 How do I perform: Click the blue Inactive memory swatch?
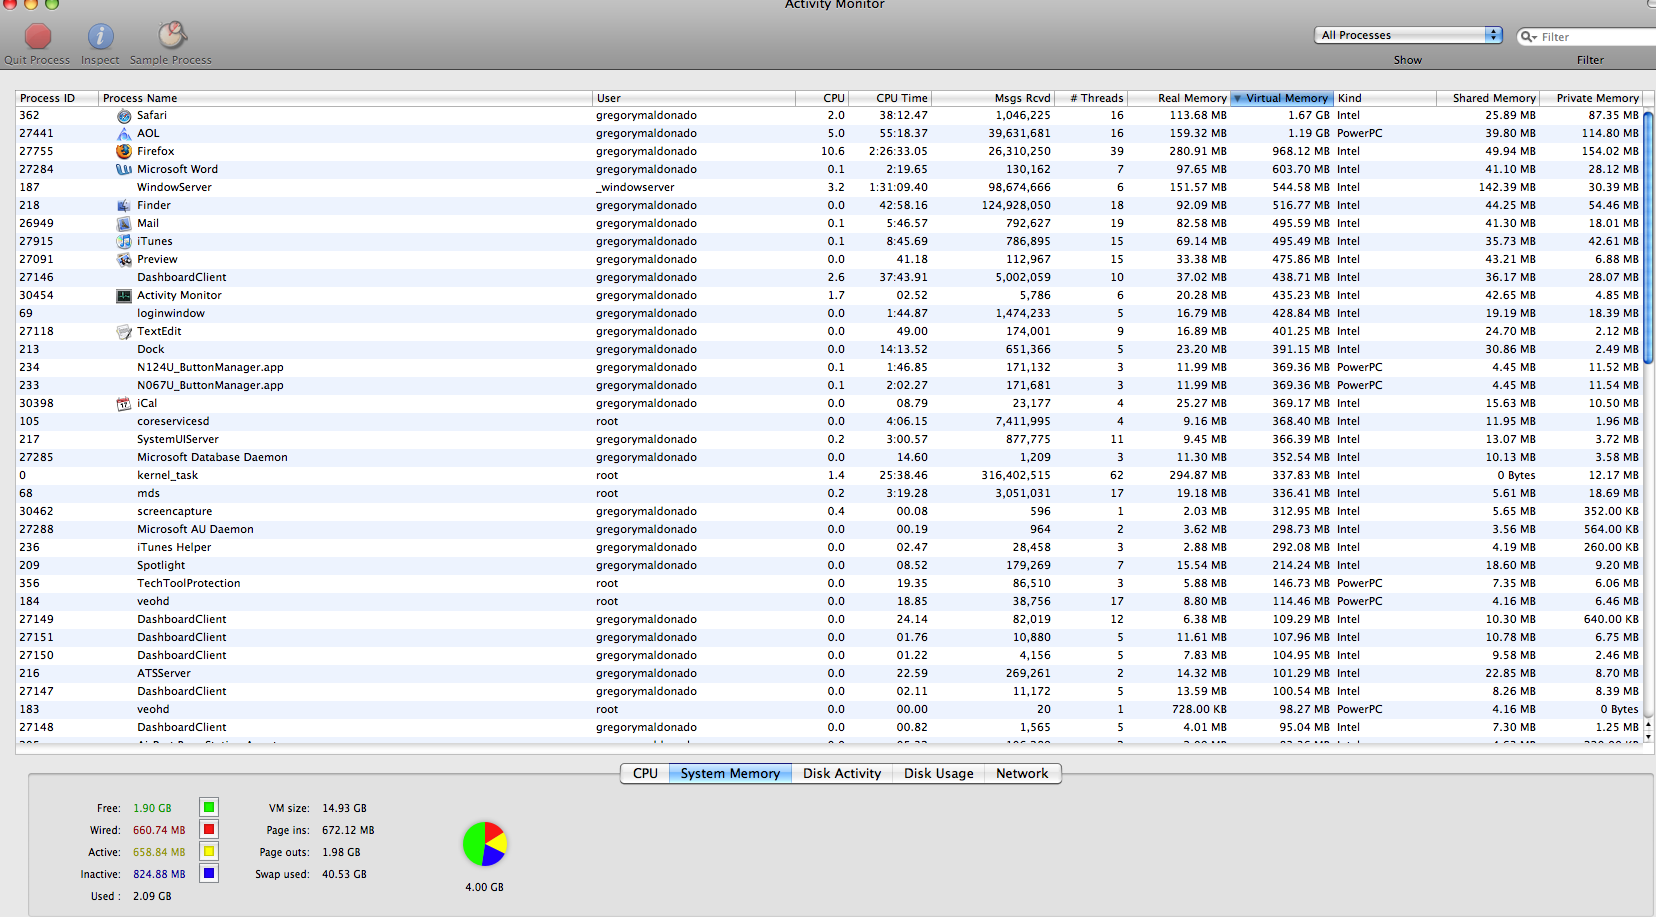coord(209,873)
